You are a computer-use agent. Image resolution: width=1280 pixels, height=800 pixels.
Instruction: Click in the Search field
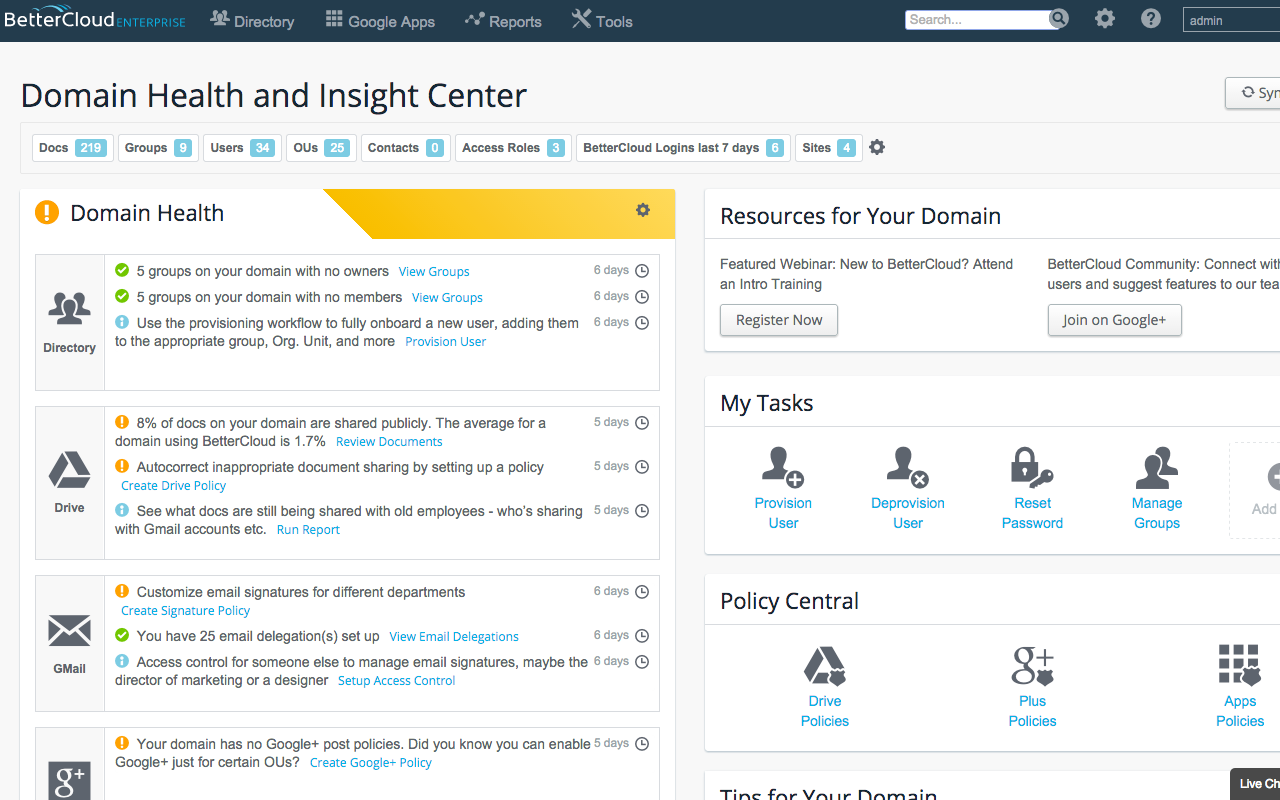pyautogui.click(x=977, y=19)
